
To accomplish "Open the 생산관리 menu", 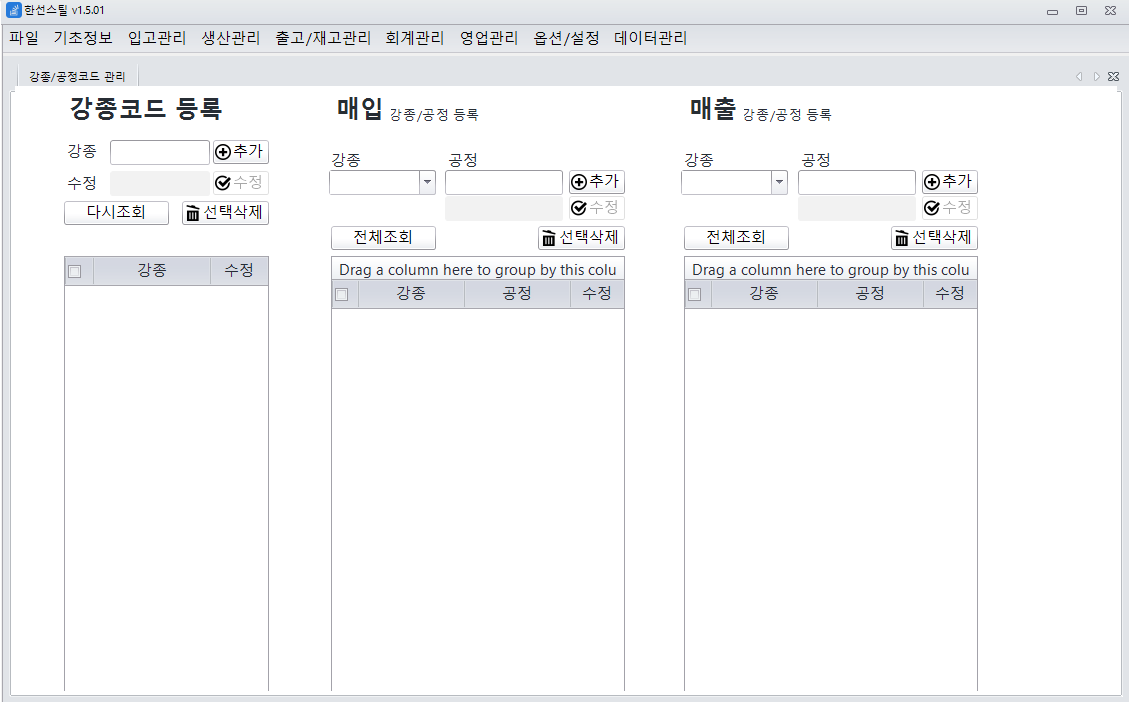I will (x=230, y=38).
